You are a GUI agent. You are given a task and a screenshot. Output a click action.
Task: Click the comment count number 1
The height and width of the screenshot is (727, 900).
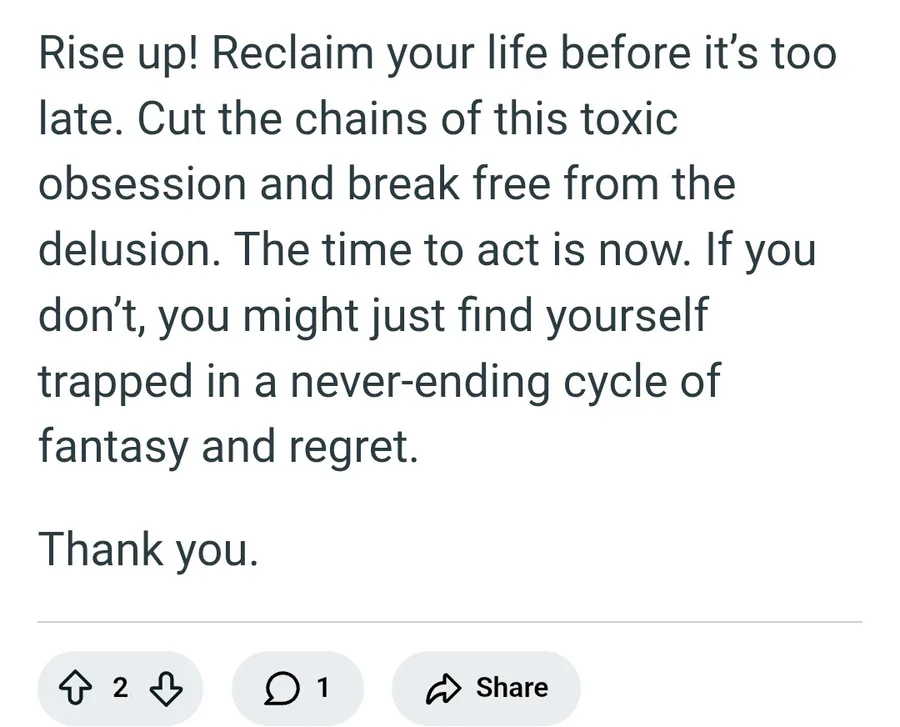coord(322,688)
